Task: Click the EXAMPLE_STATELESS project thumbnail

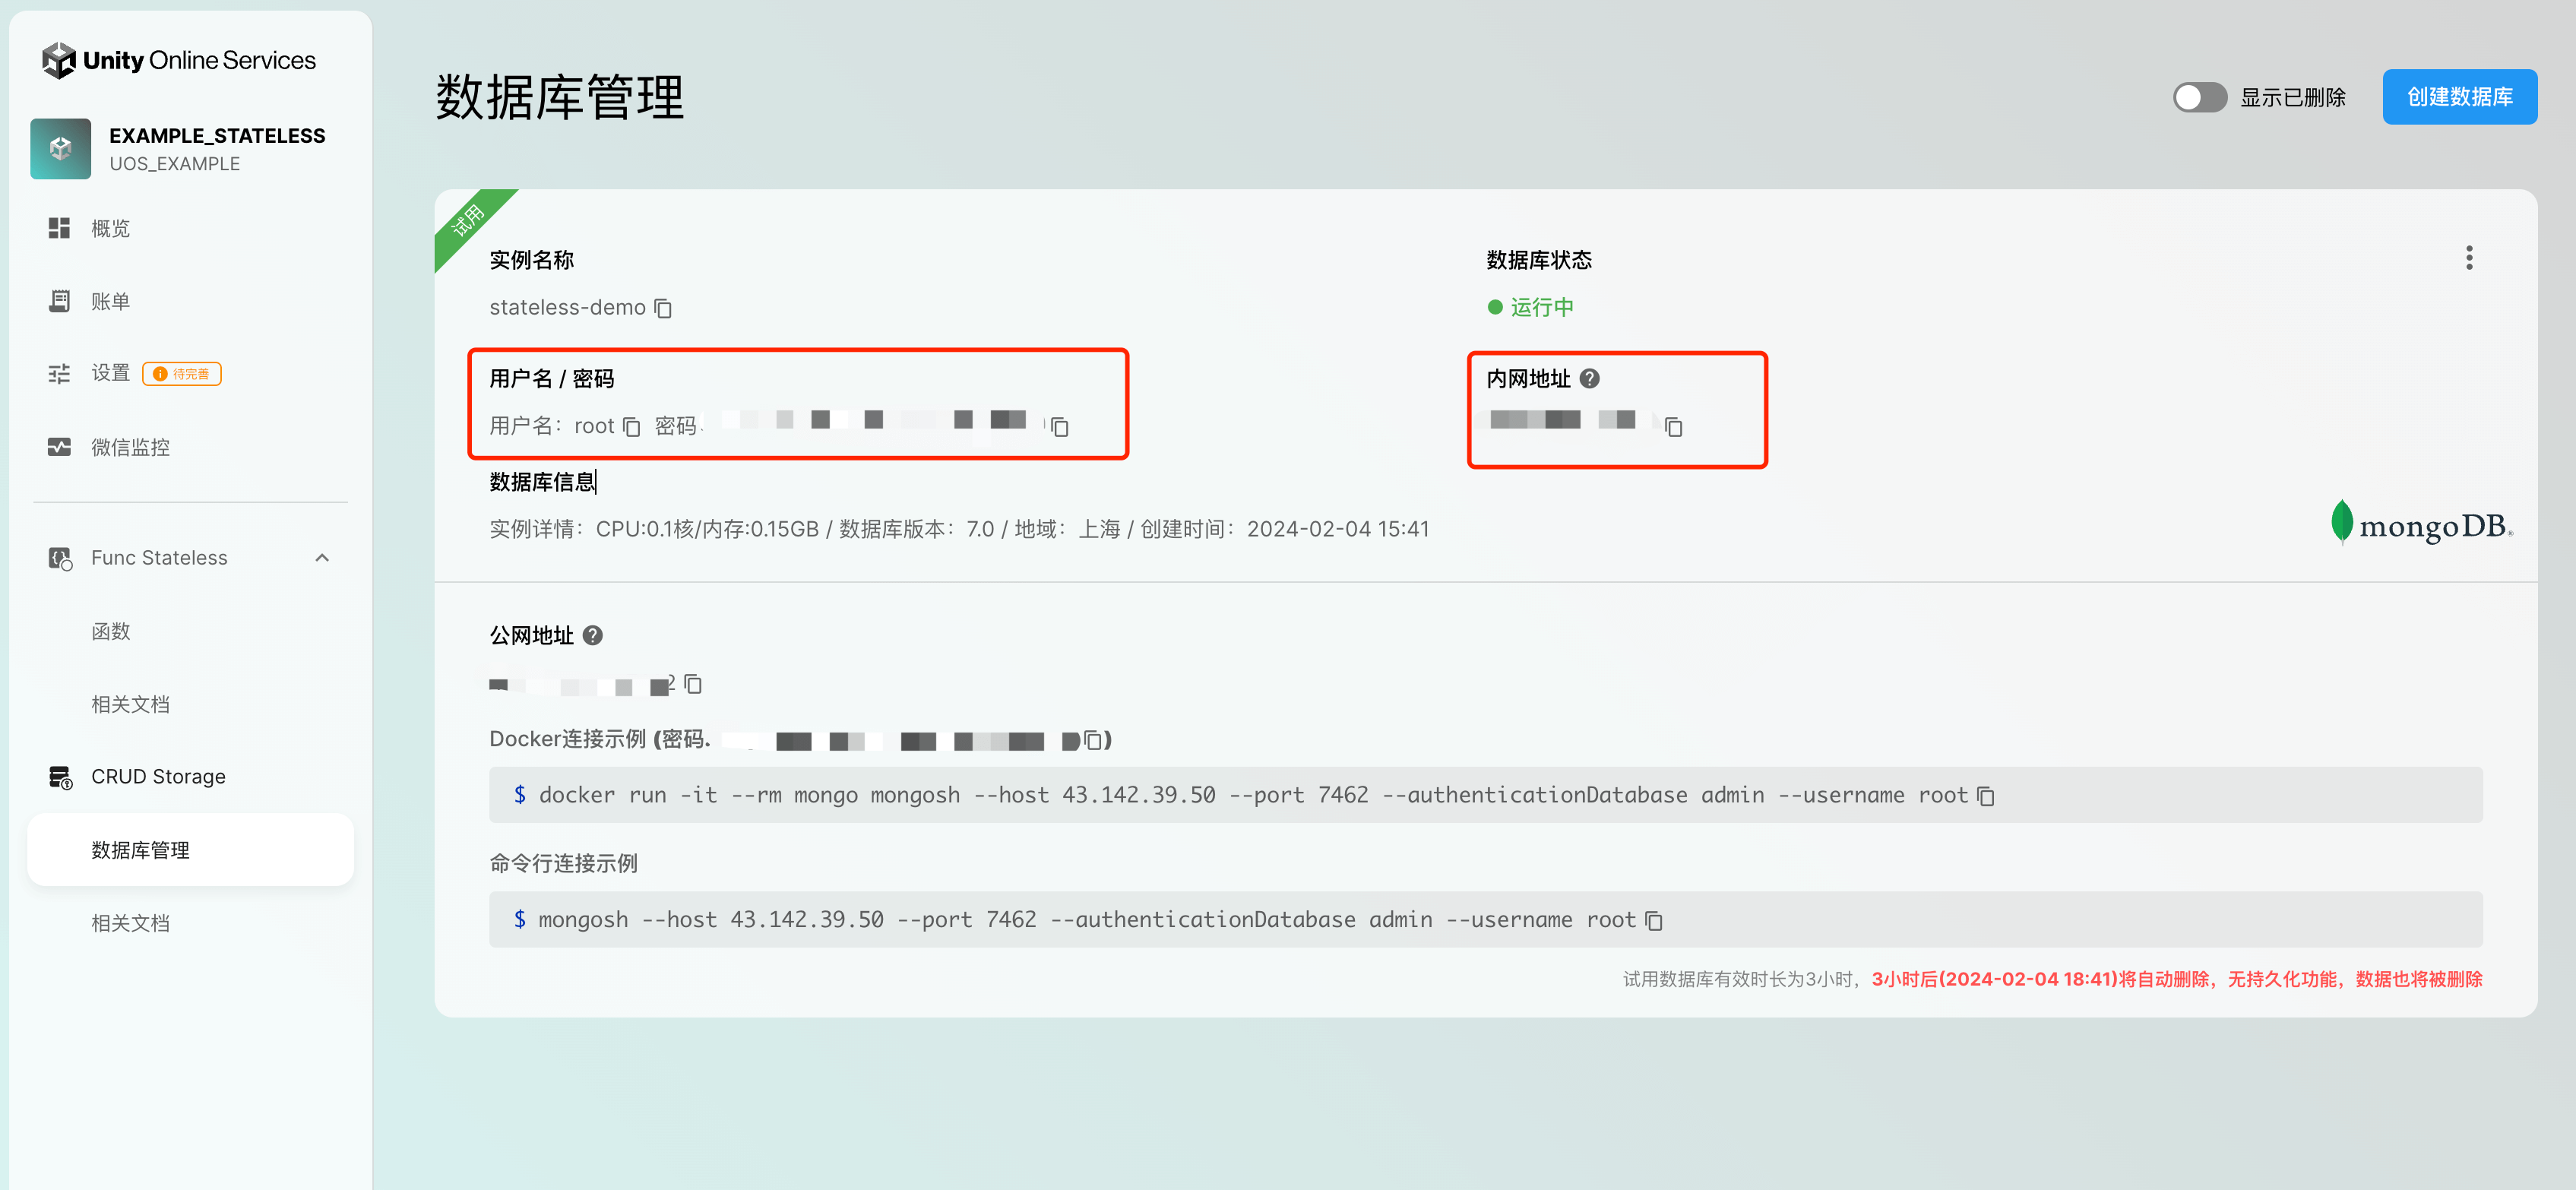Action: [x=61, y=149]
